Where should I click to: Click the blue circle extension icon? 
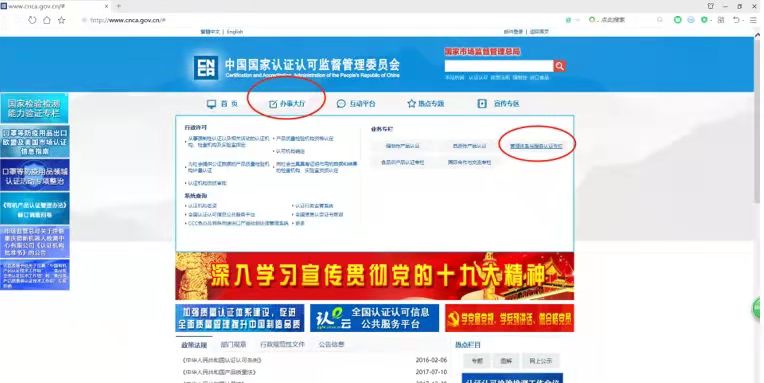(x=691, y=20)
